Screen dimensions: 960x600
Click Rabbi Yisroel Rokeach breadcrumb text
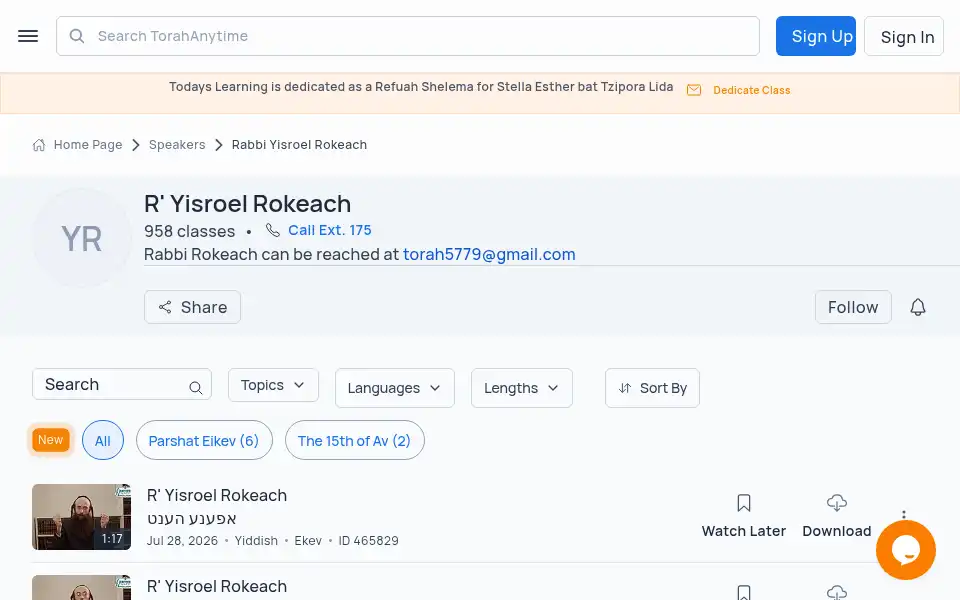click(299, 144)
